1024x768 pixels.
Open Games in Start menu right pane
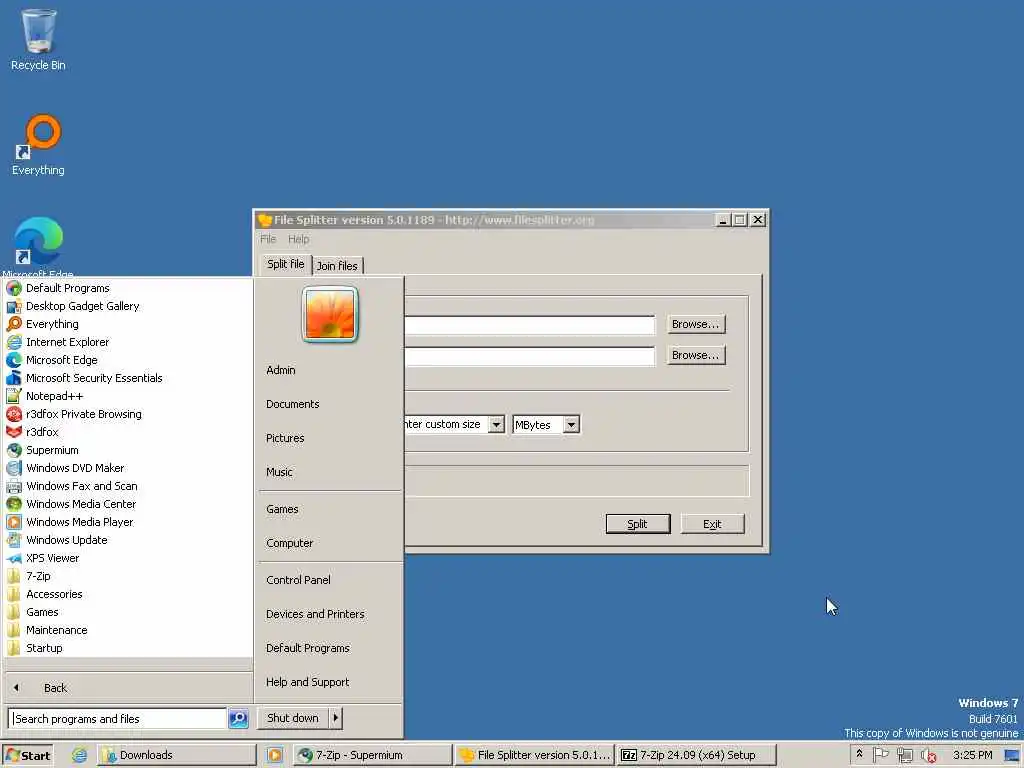tap(282, 509)
